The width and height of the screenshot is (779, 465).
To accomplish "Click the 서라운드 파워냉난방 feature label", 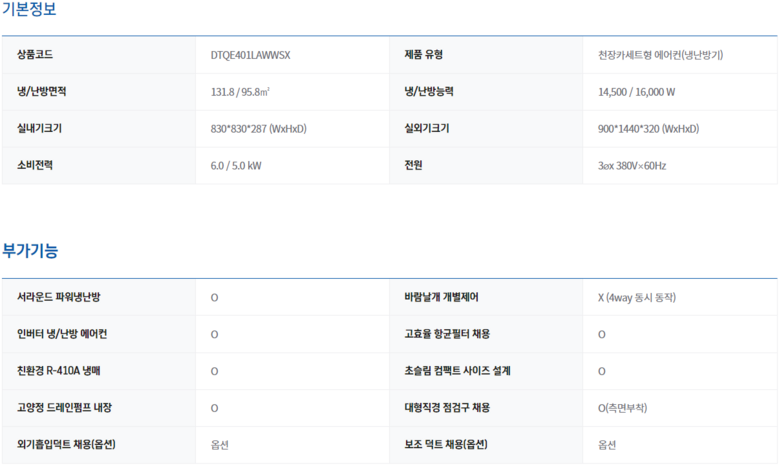I will coord(59,298).
